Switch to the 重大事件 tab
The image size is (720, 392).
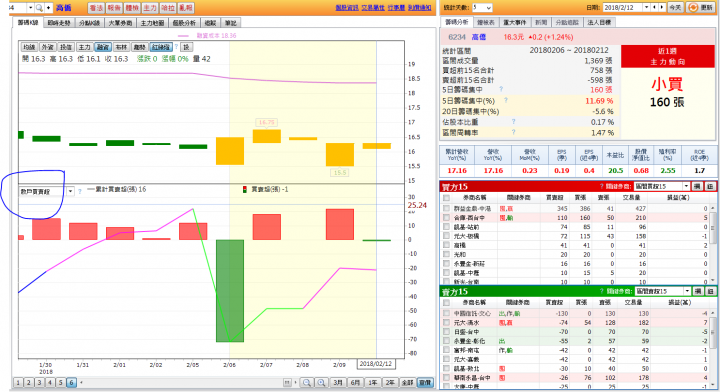pos(514,22)
